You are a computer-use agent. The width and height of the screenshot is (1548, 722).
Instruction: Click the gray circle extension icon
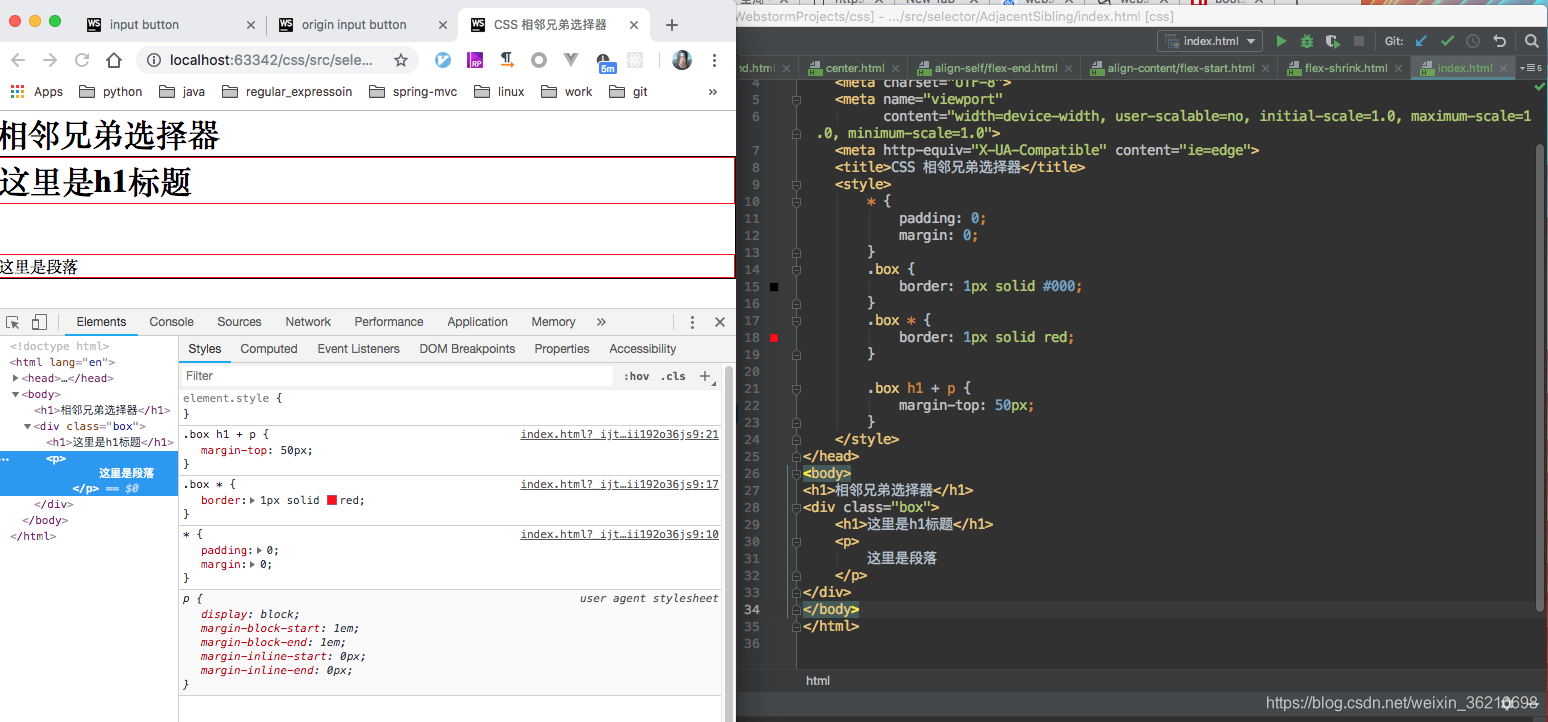pyautogui.click(x=539, y=60)
